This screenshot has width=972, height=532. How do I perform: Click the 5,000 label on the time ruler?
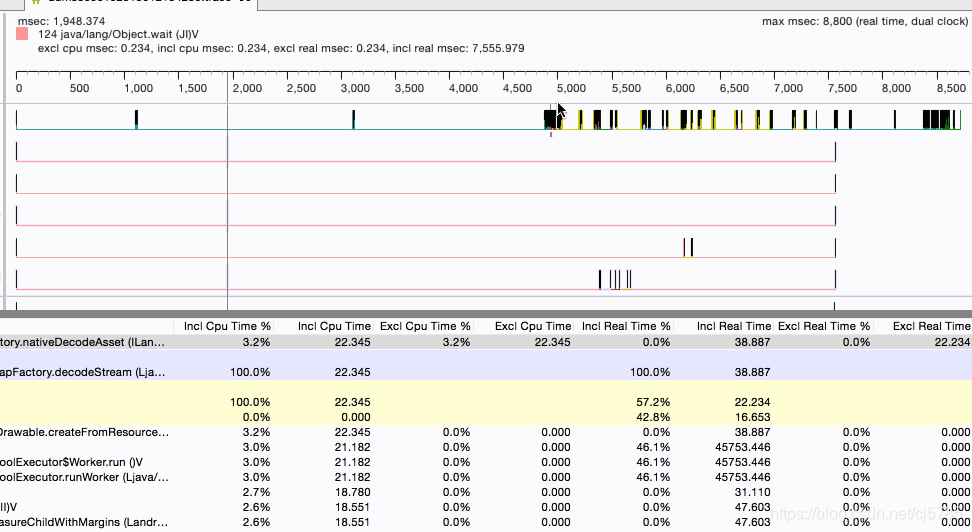(571, 88)
